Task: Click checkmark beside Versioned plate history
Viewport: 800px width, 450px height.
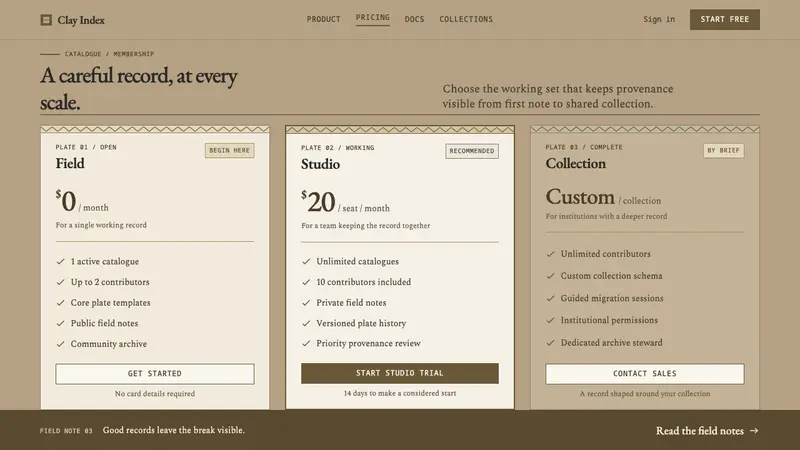Action: click(x=306, y=323)
